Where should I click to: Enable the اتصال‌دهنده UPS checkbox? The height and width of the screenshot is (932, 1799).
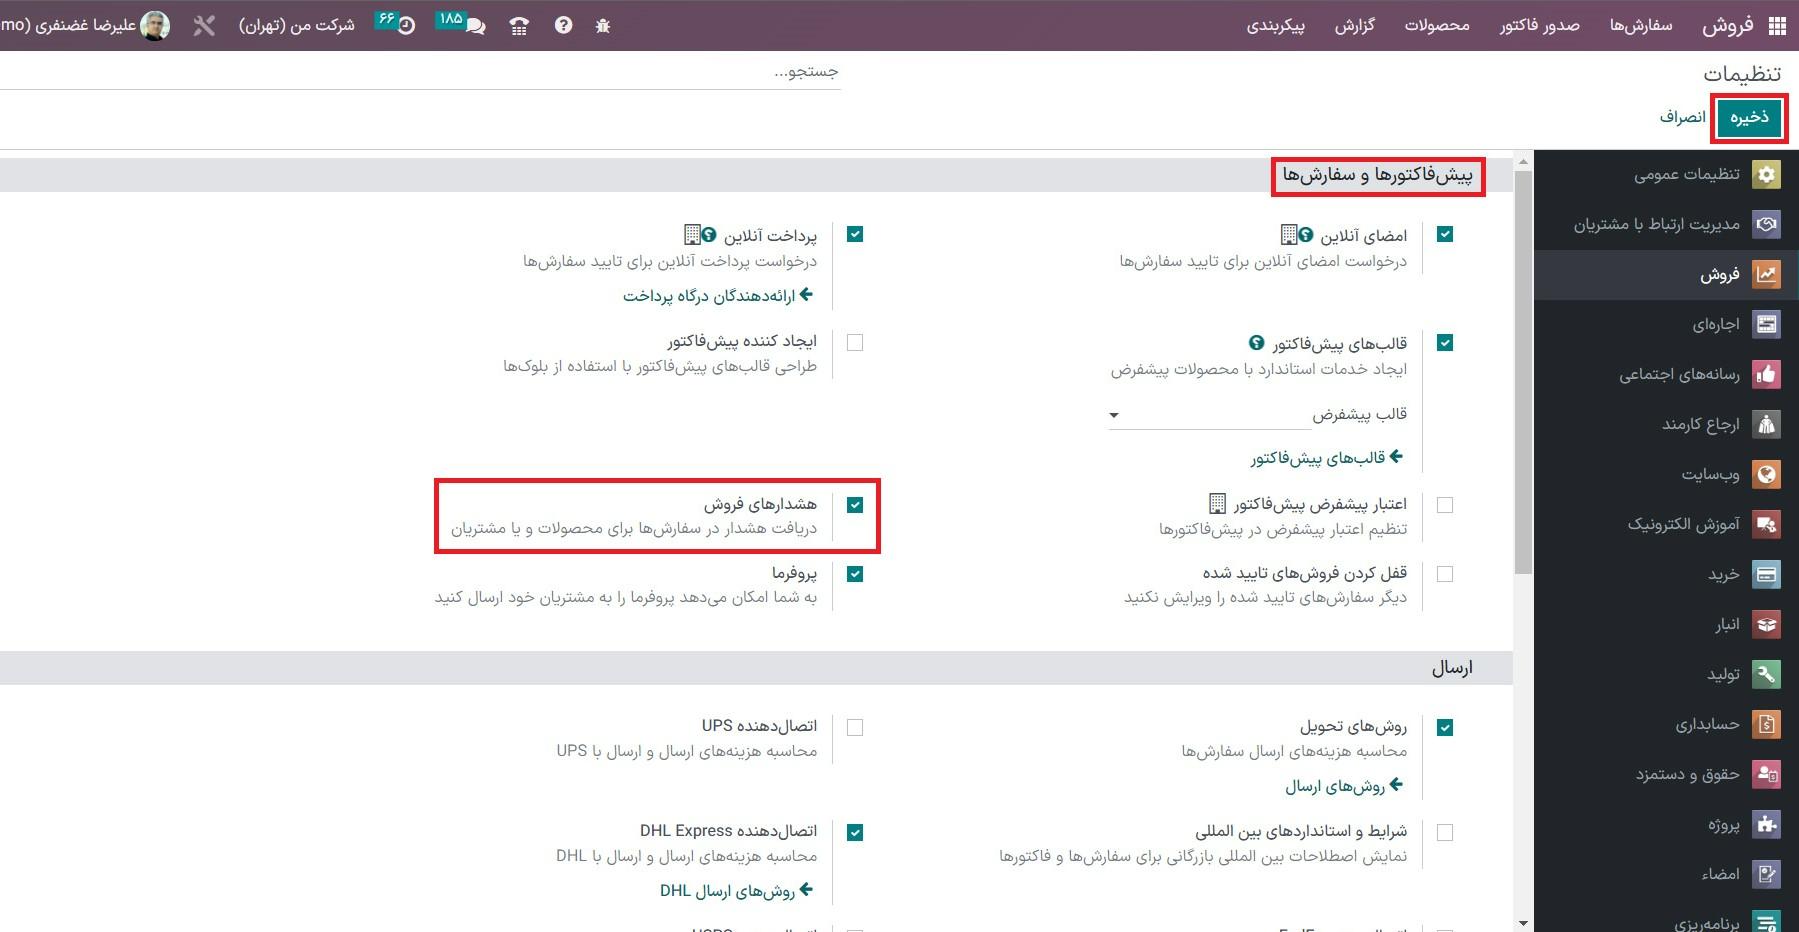tap(855, 728)
